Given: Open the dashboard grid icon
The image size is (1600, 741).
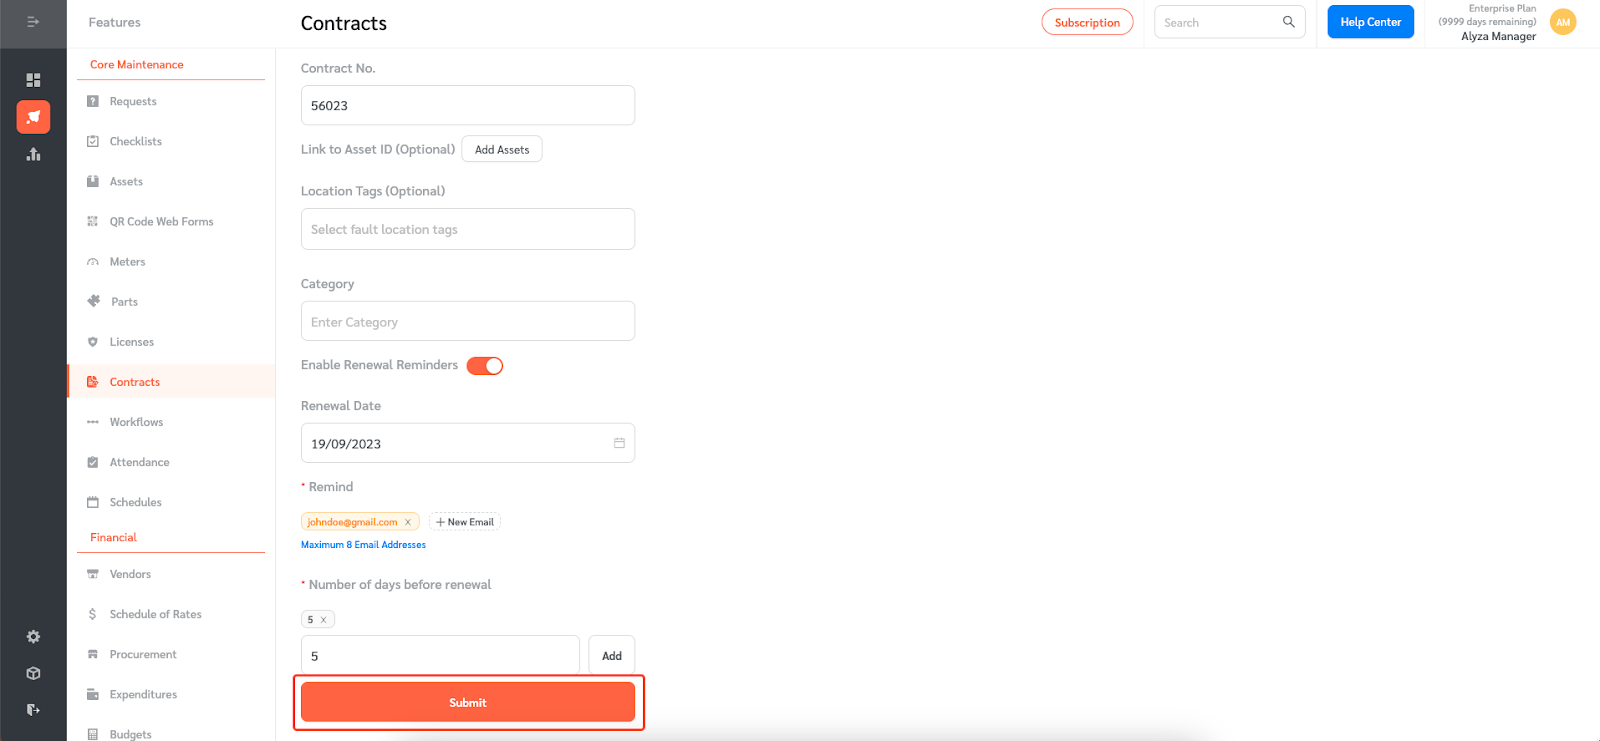Looking at the screenshot, I should click(33, 79).
